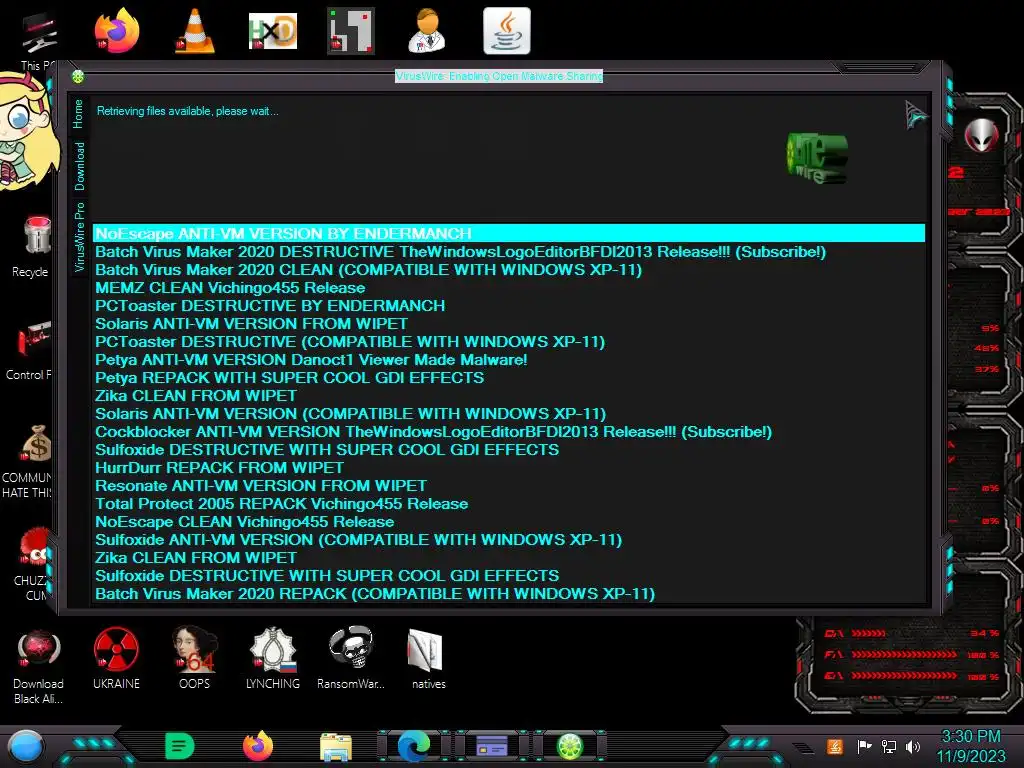
Task: Switch to the Home tab
Action: [78, 114]
